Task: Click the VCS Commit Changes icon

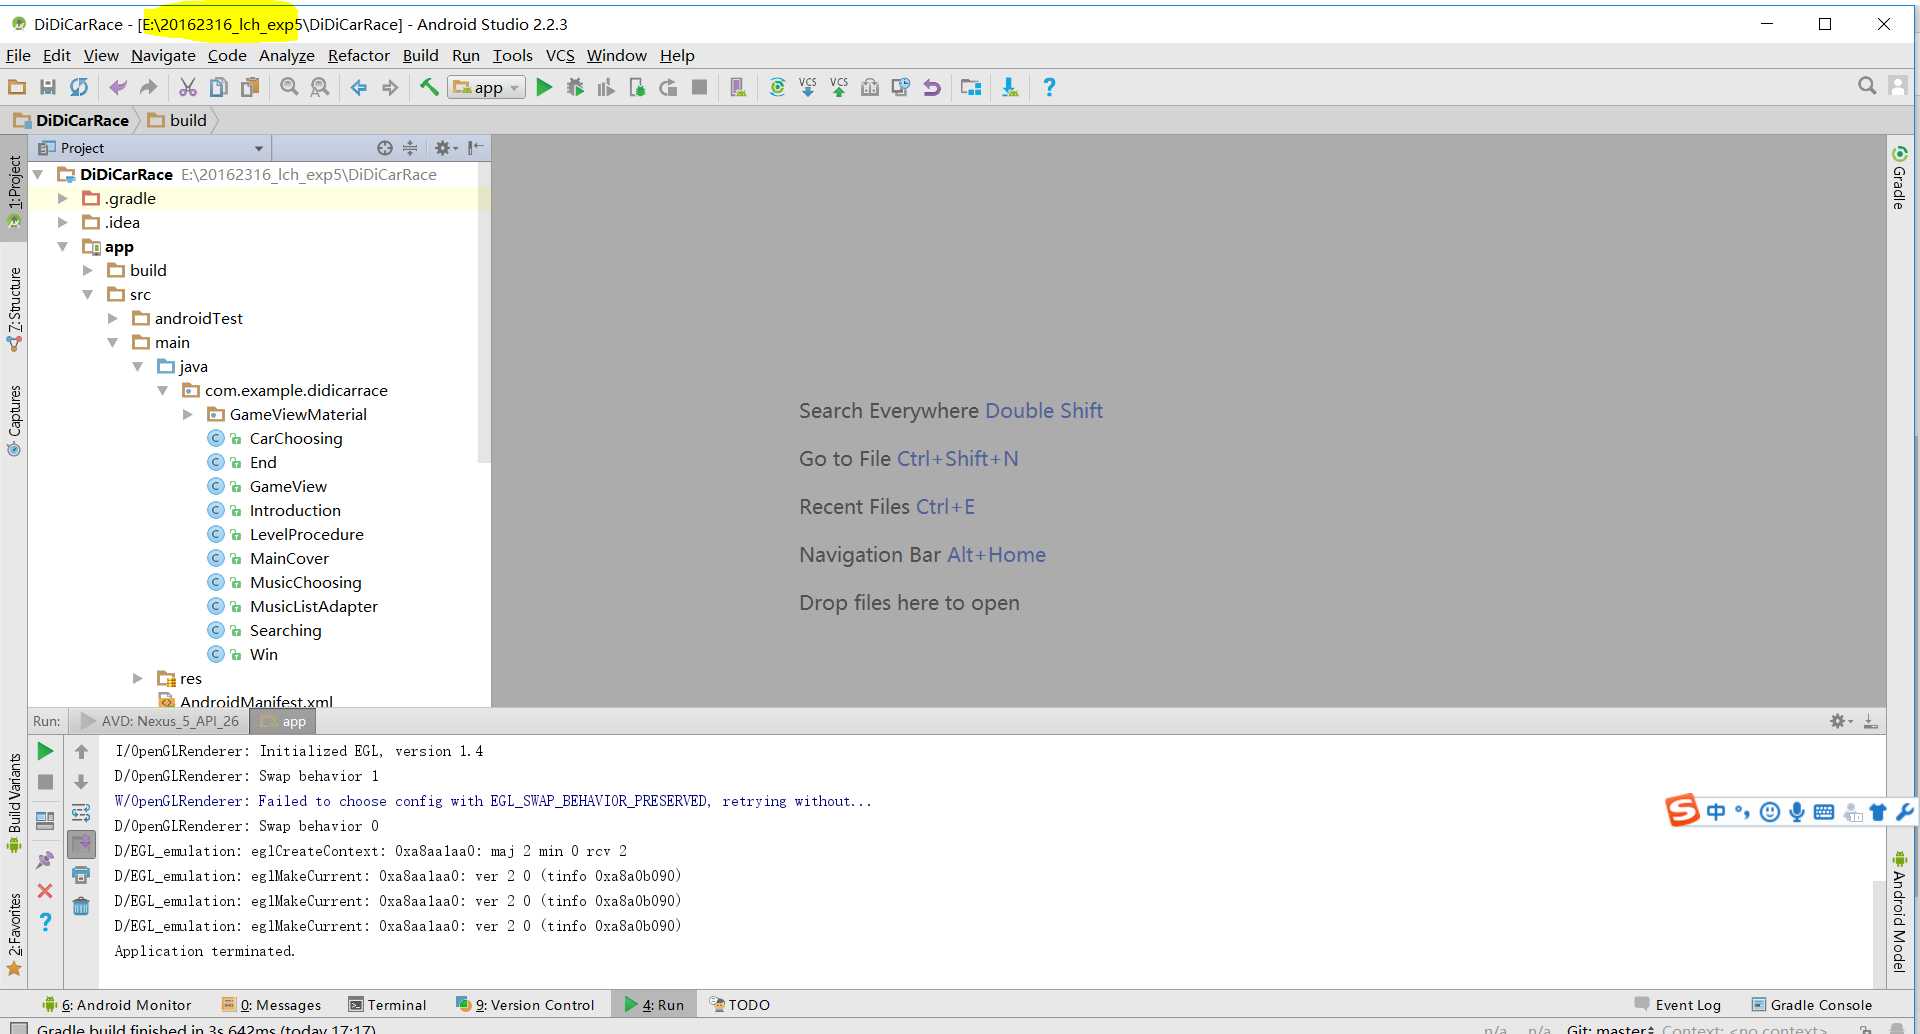Action: pos(839,87)
